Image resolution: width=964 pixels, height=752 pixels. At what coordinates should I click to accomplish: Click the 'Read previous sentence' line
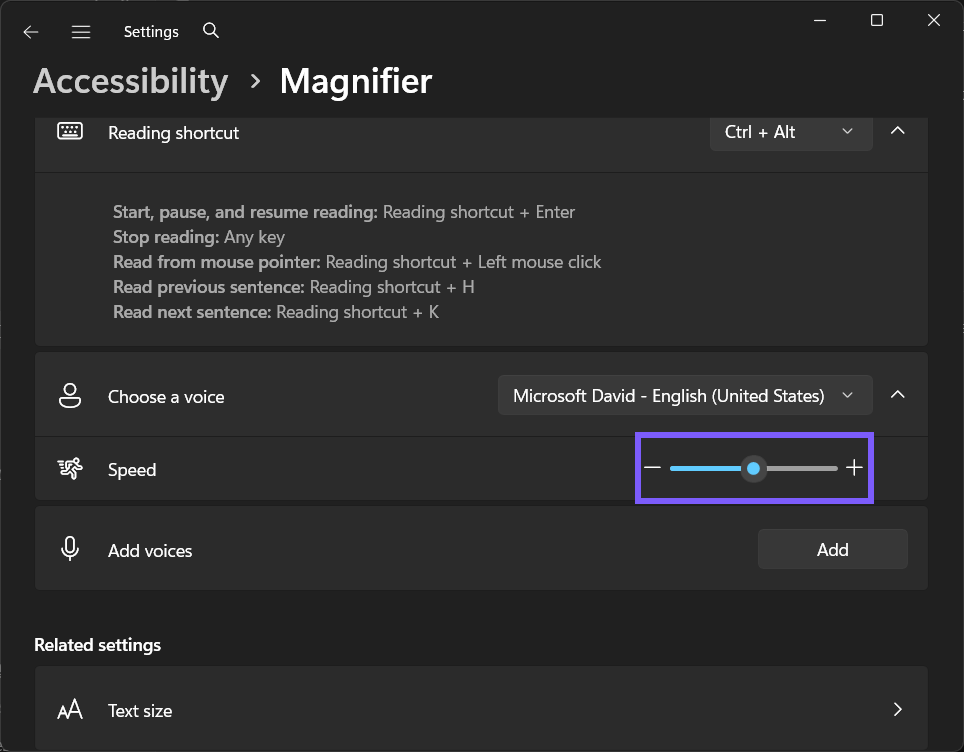293,287
